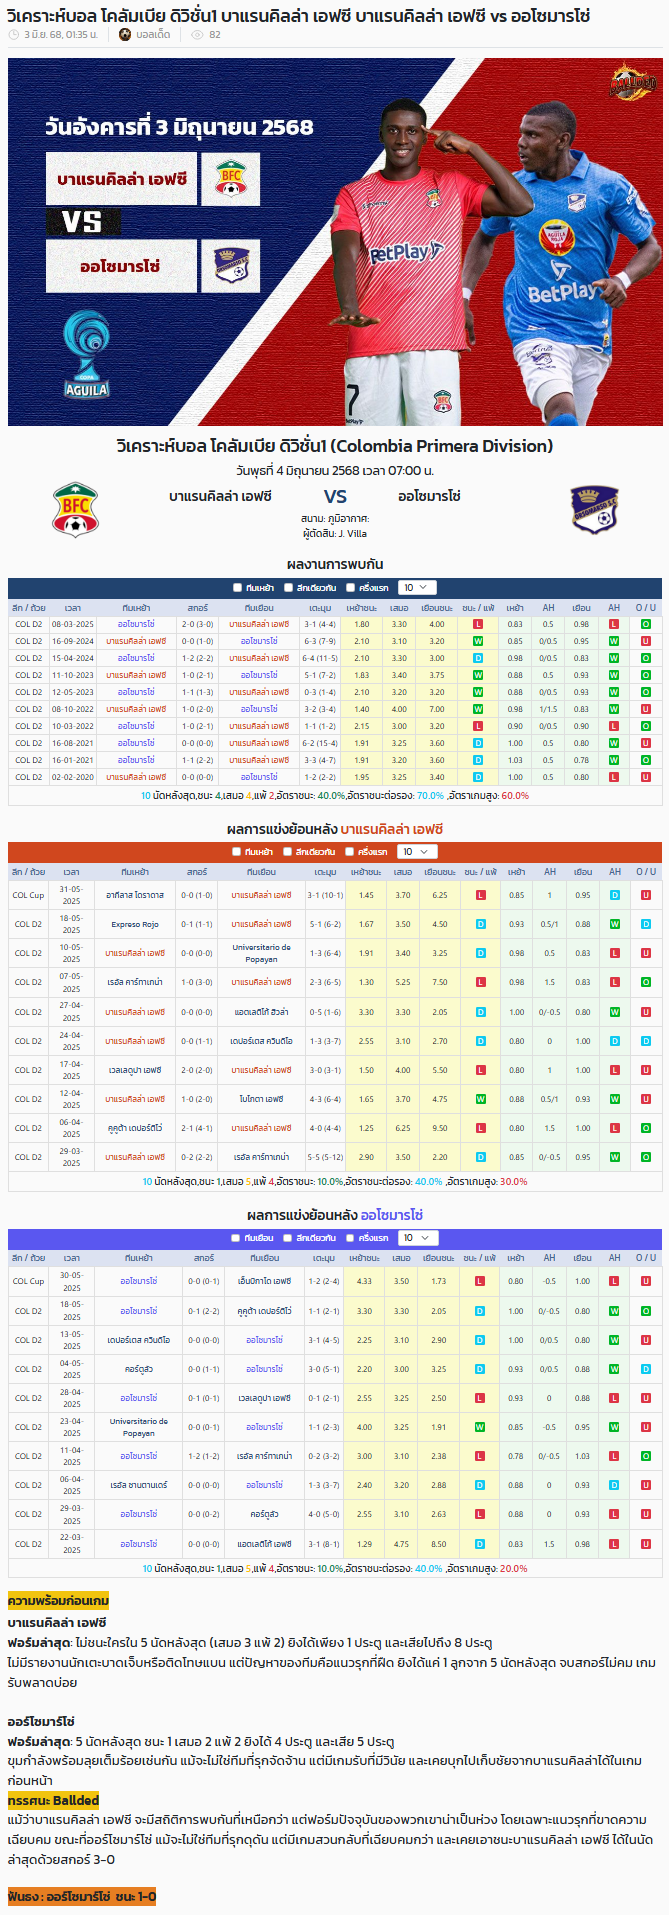Click the 31-05-2025 date in the Barranquilla table
Image resolution: width=669 pixels, height=1915 pixels.
[x=71, y=895]
